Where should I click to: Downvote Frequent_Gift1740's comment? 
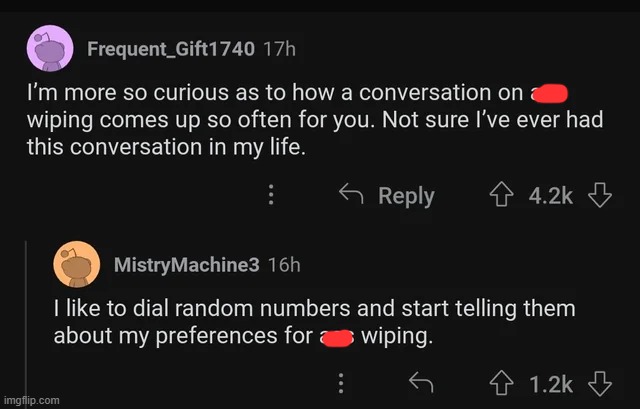click(x=599, y=195)
